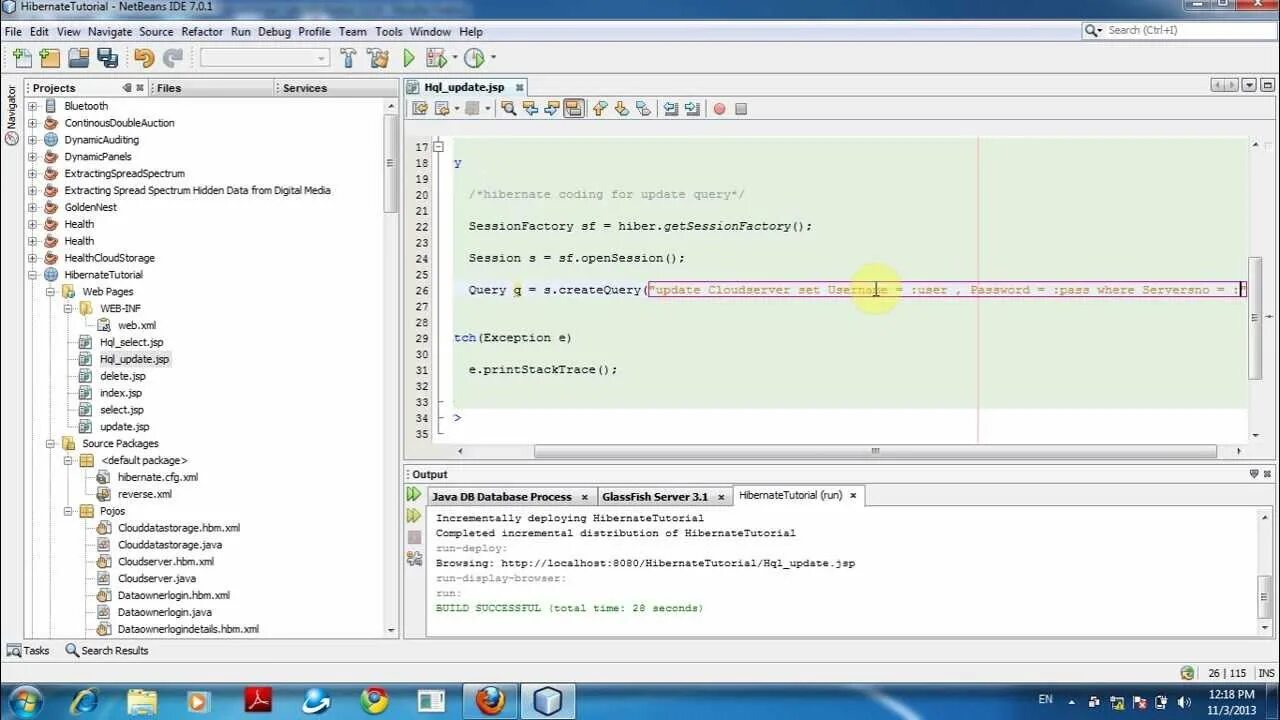Open the Refactor menu

coord(202,31)
